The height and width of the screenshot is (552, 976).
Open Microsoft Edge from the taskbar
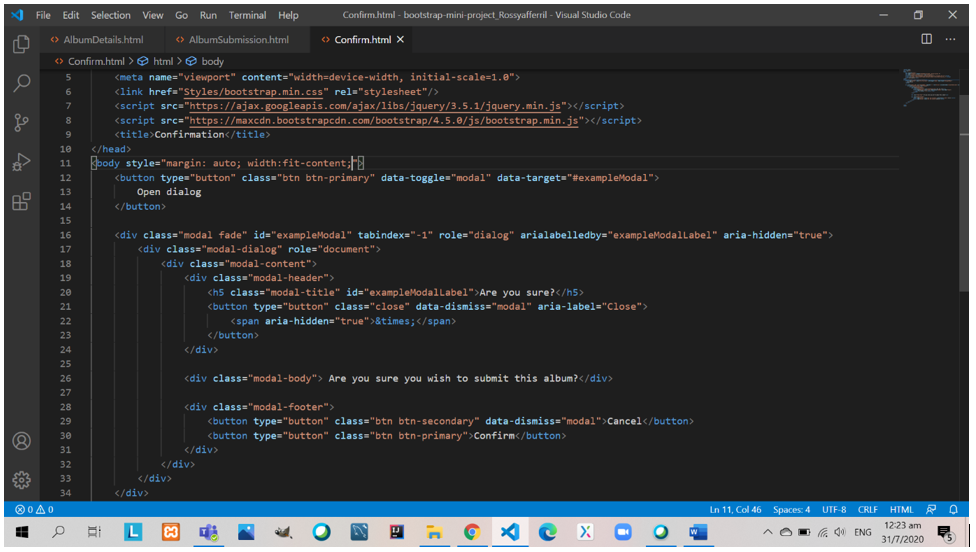(x=547, y=532)
